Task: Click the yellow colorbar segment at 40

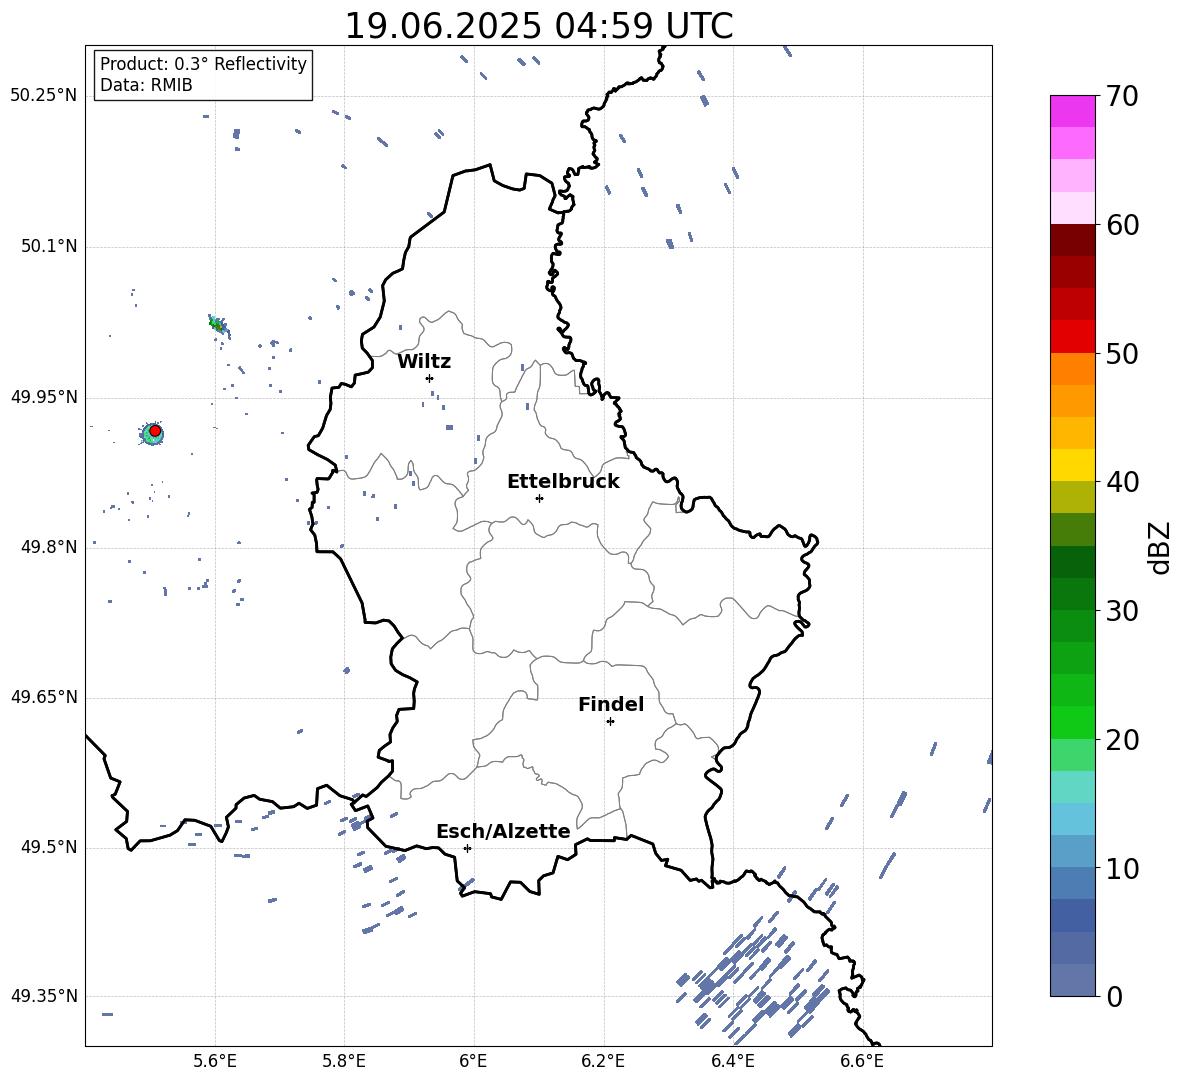Action: coord(1072,465)
